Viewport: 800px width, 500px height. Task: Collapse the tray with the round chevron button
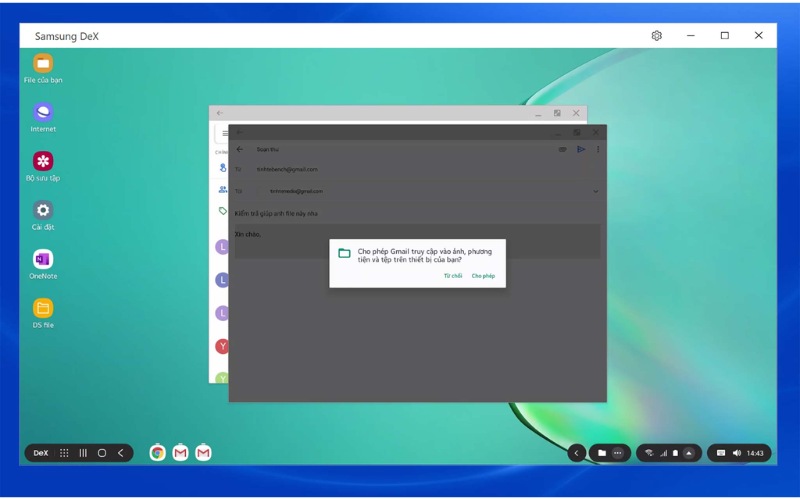pos(577,453)
